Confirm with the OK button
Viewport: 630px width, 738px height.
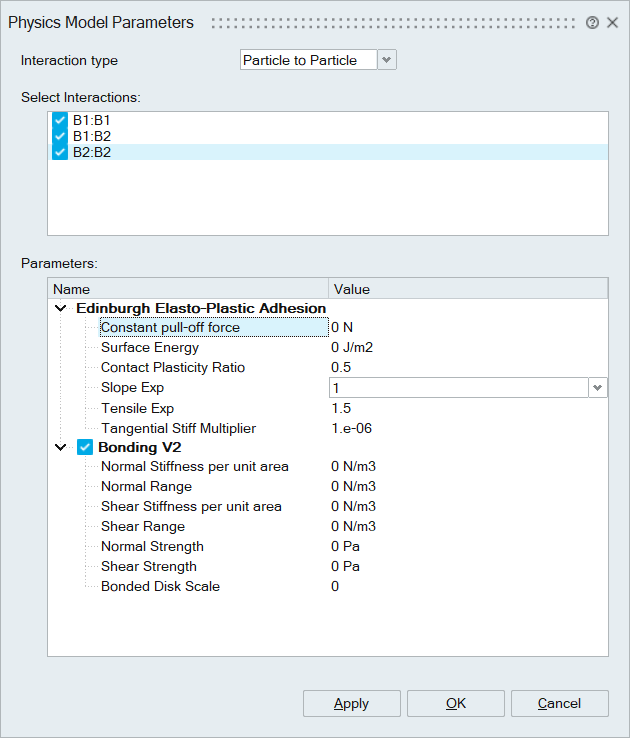(x=456, y=703)
